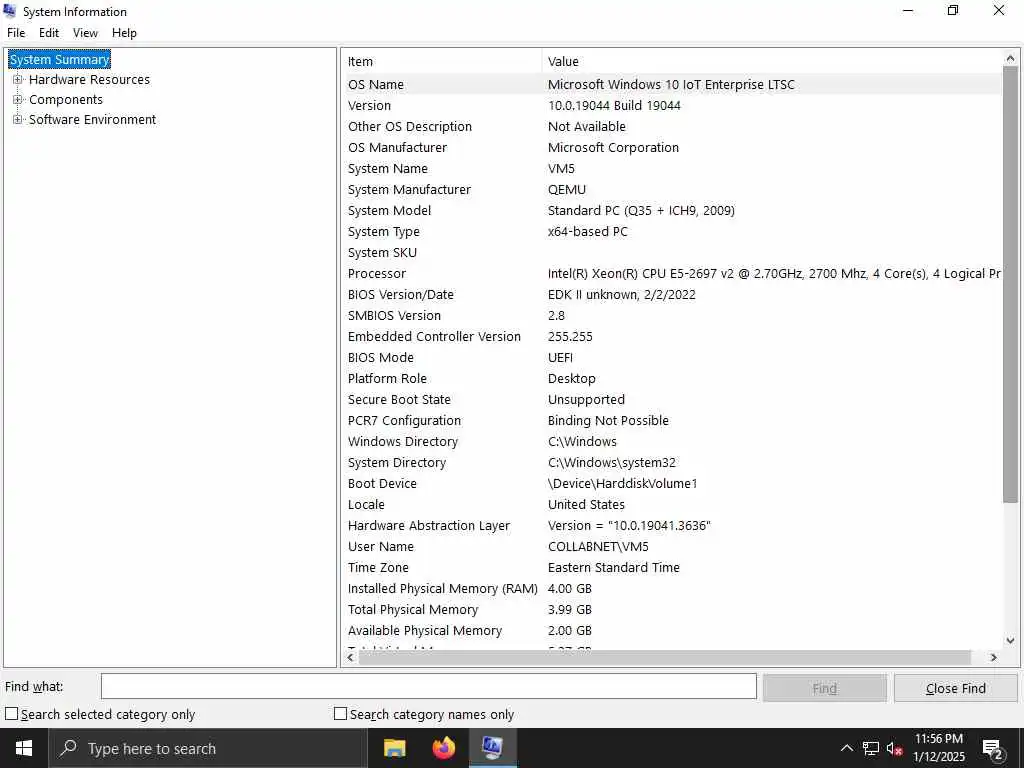Enable Search selected category only checkbox

(x=12, y=714)
